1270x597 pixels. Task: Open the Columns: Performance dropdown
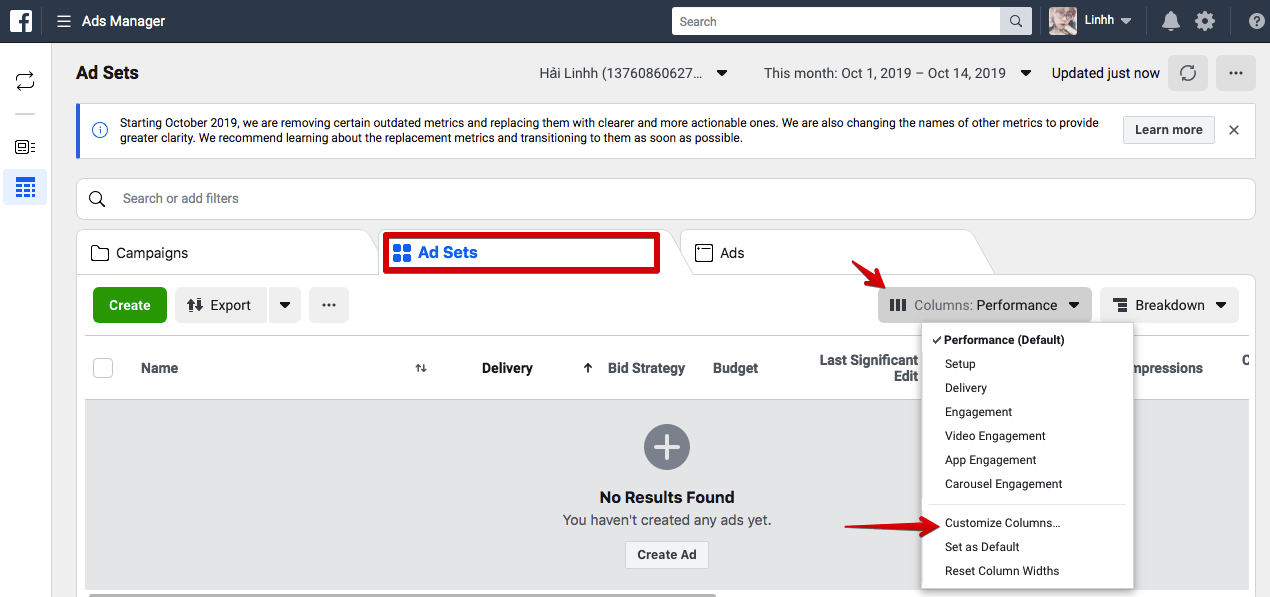[x=985, y=305]
